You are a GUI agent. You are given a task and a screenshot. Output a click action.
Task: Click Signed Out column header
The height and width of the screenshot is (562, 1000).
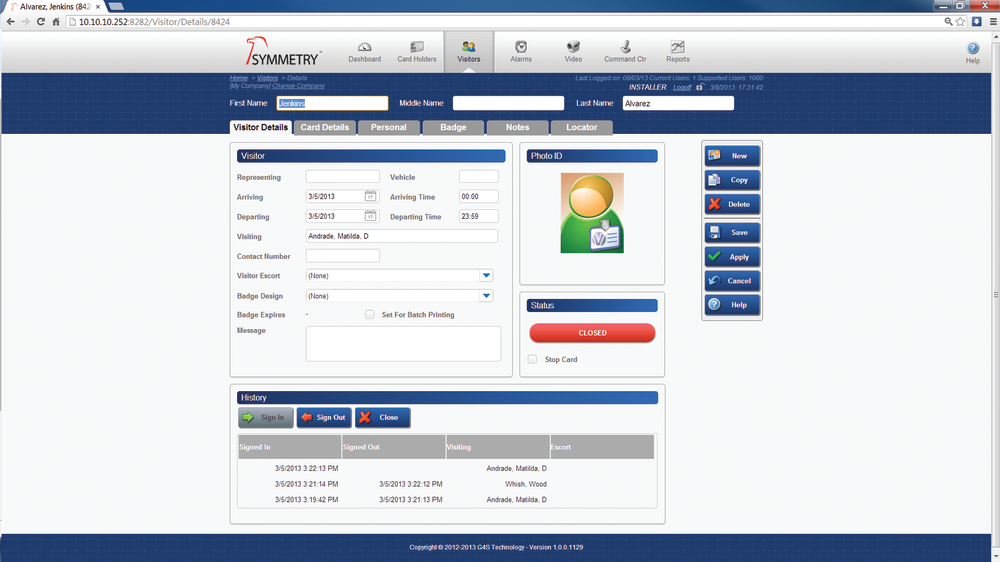(393, 447)
